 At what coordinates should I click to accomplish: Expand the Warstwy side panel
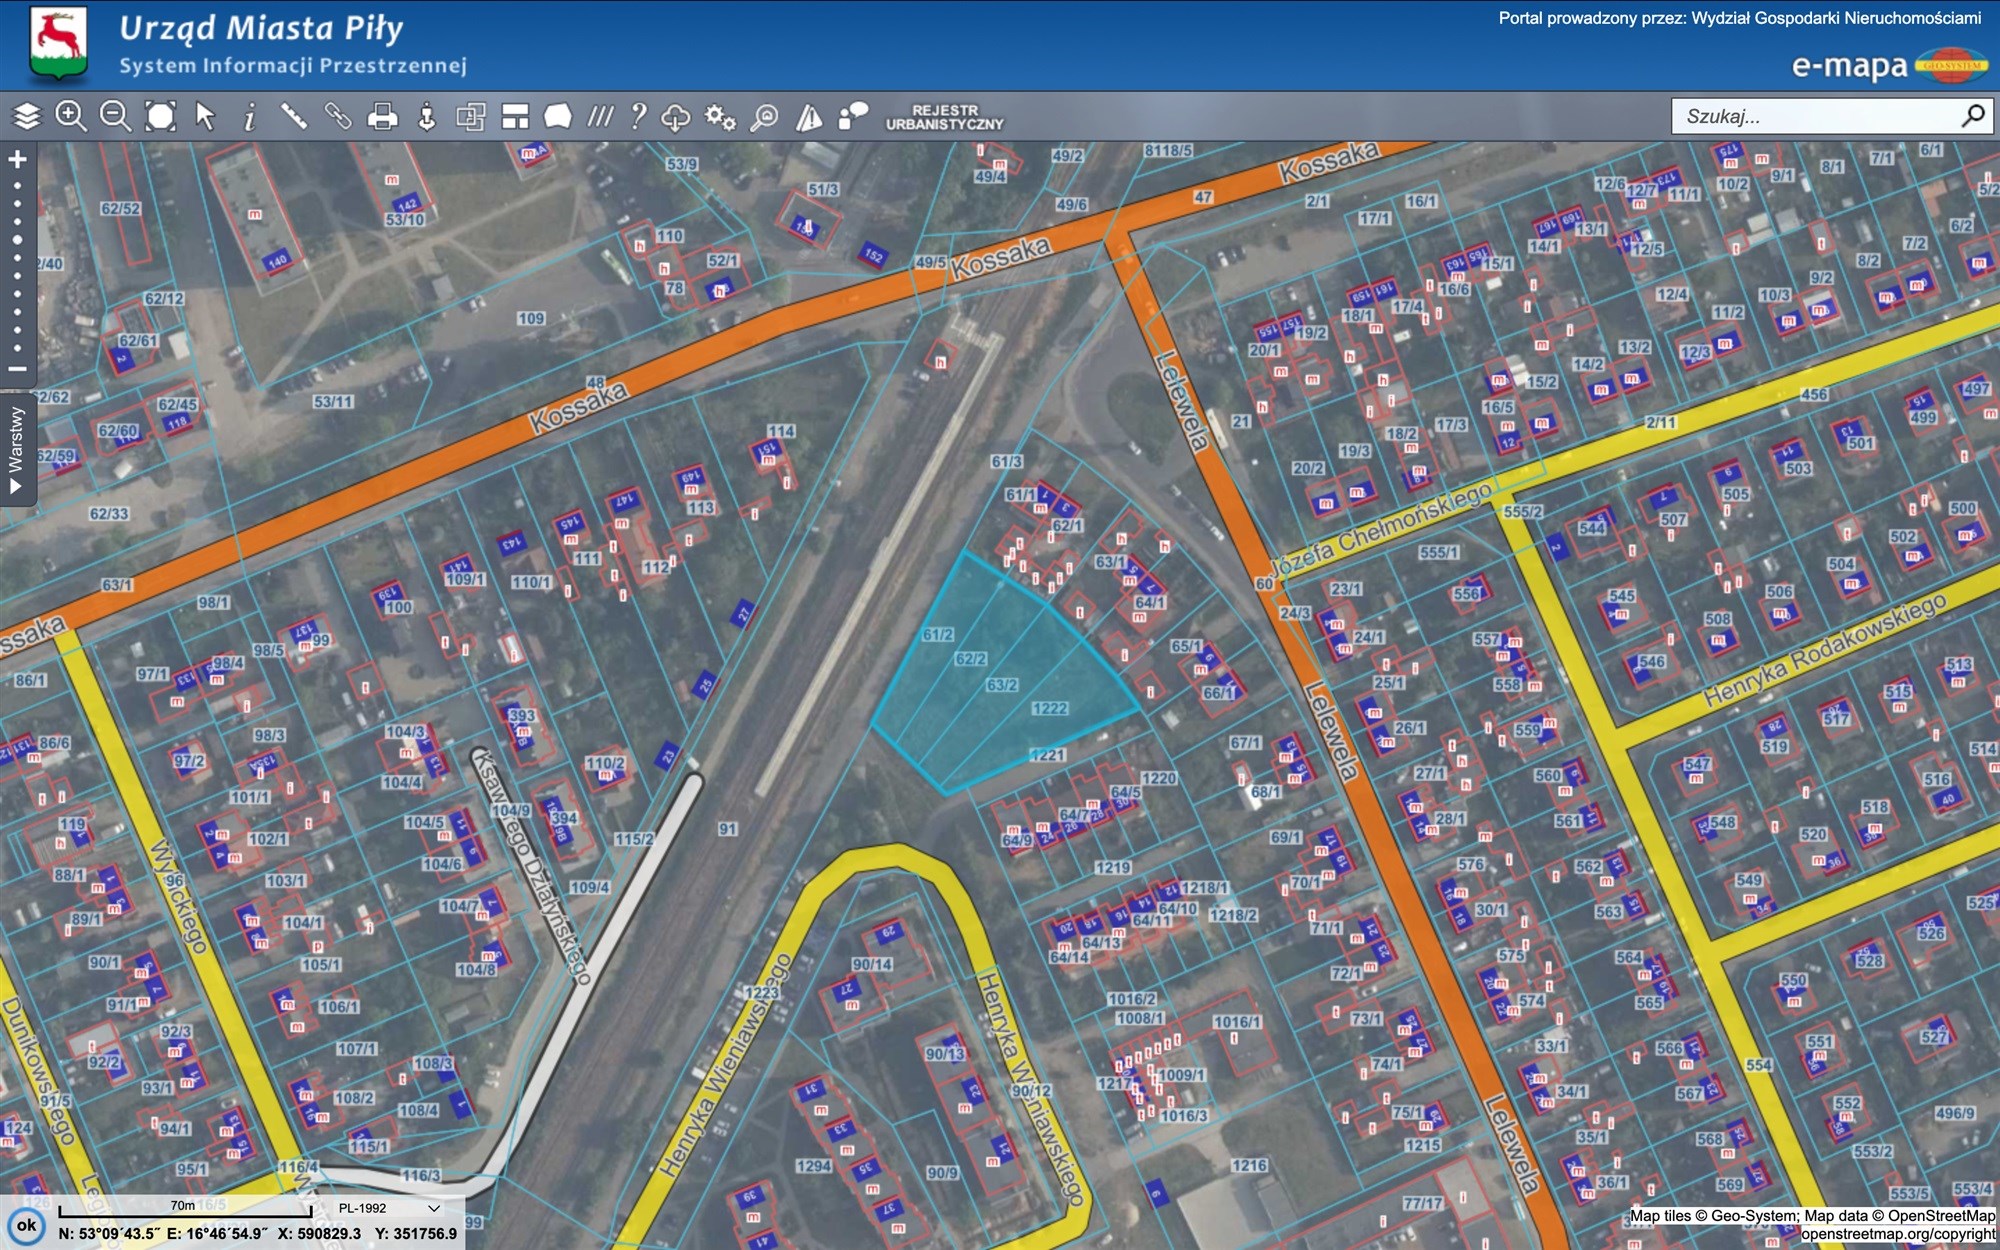tap(16, 448)
